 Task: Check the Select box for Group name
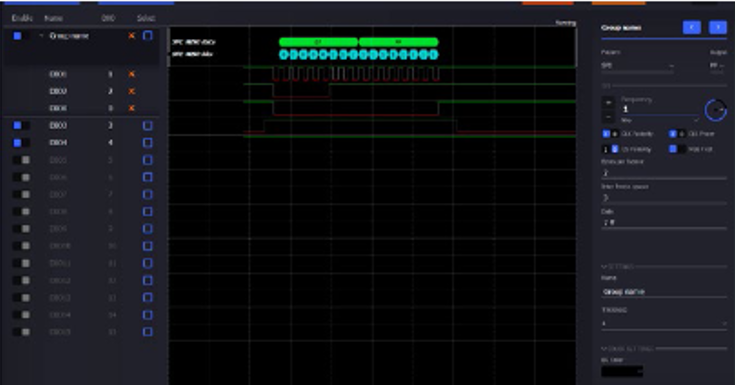coord(147,36)
